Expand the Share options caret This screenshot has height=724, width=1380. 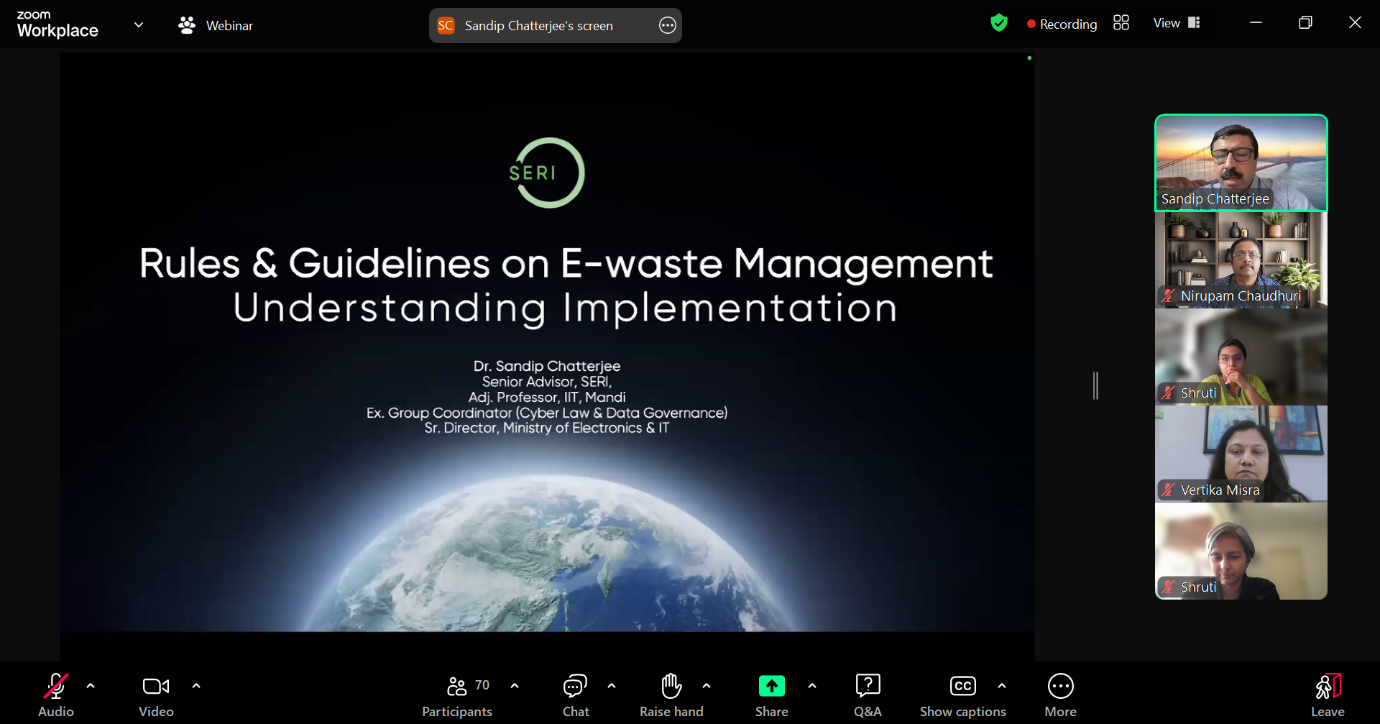(812, 686)
